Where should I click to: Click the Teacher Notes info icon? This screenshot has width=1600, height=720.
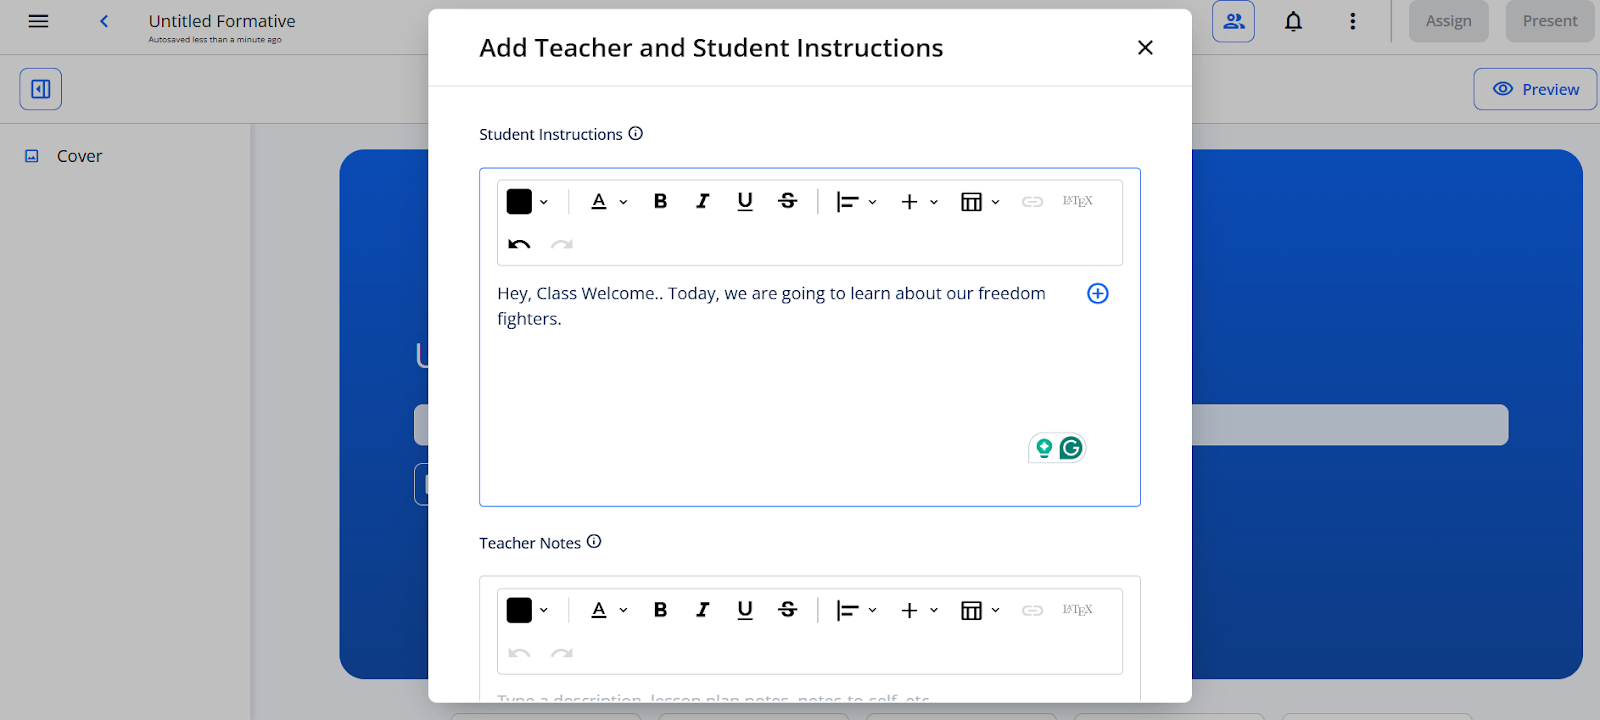click(x=594, y=541)
